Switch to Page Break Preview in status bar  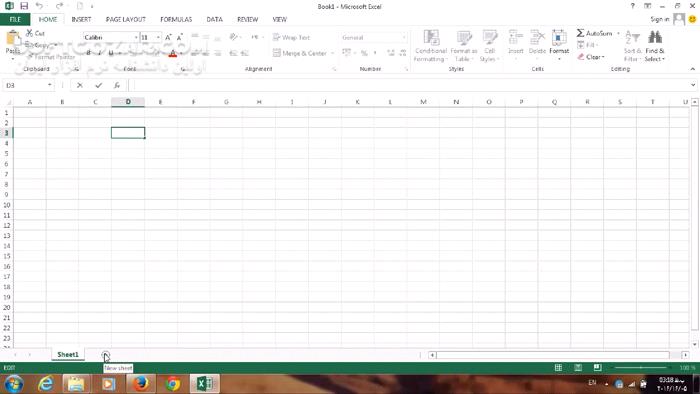click(597, 368)
